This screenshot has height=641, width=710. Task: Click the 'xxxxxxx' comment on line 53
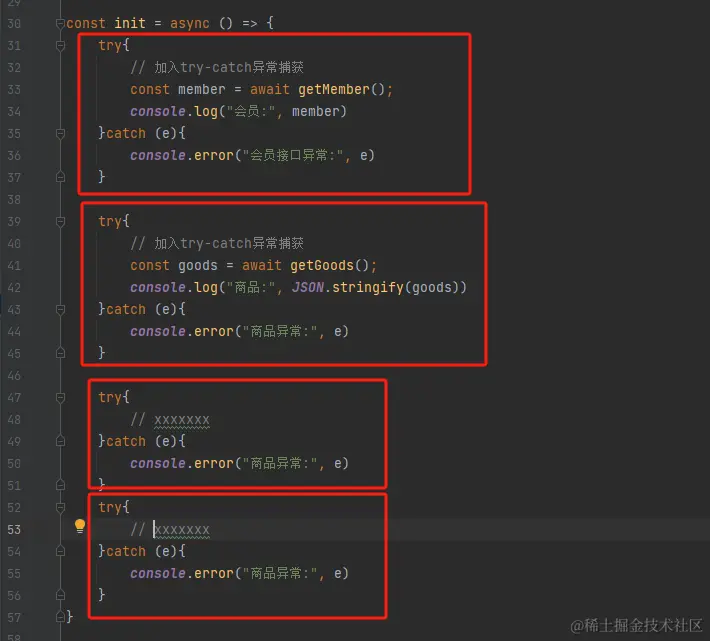(182, 530)
